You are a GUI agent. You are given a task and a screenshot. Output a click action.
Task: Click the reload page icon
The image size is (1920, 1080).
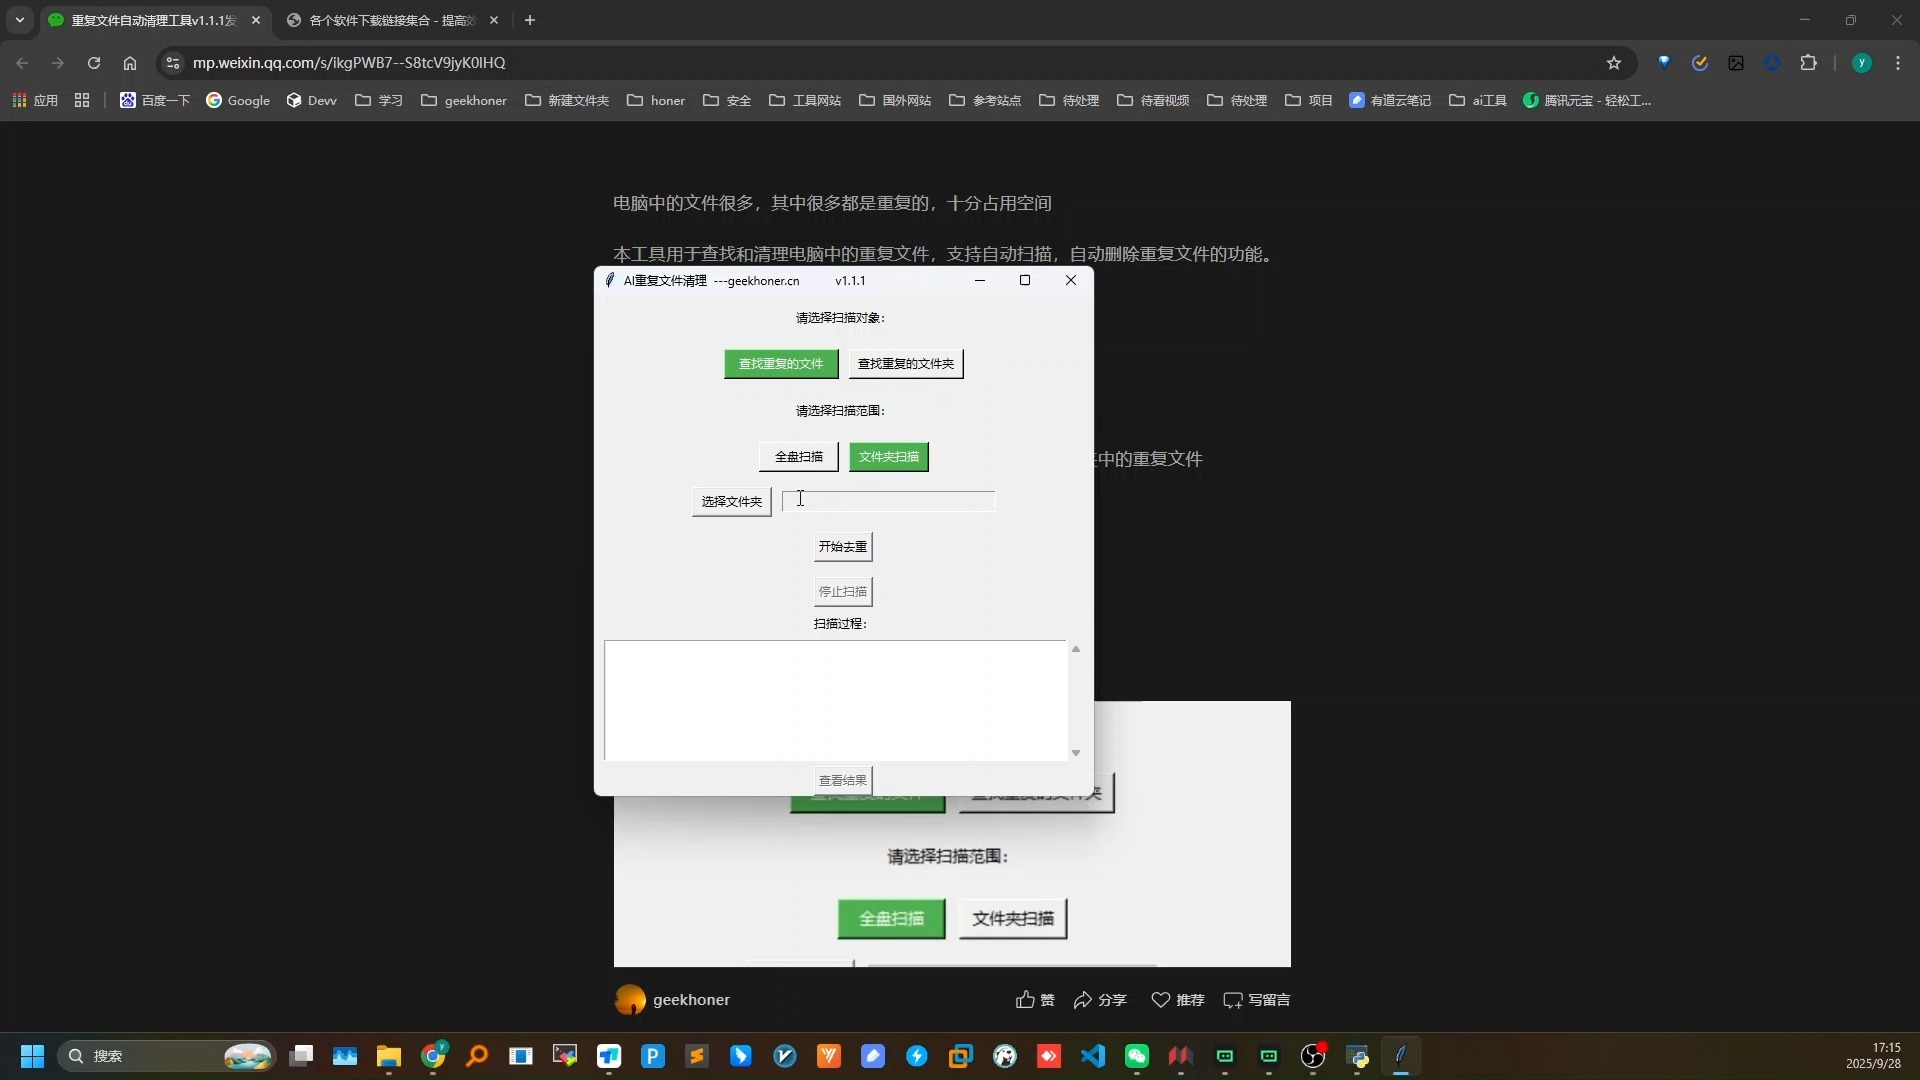[x=94, y=63]
